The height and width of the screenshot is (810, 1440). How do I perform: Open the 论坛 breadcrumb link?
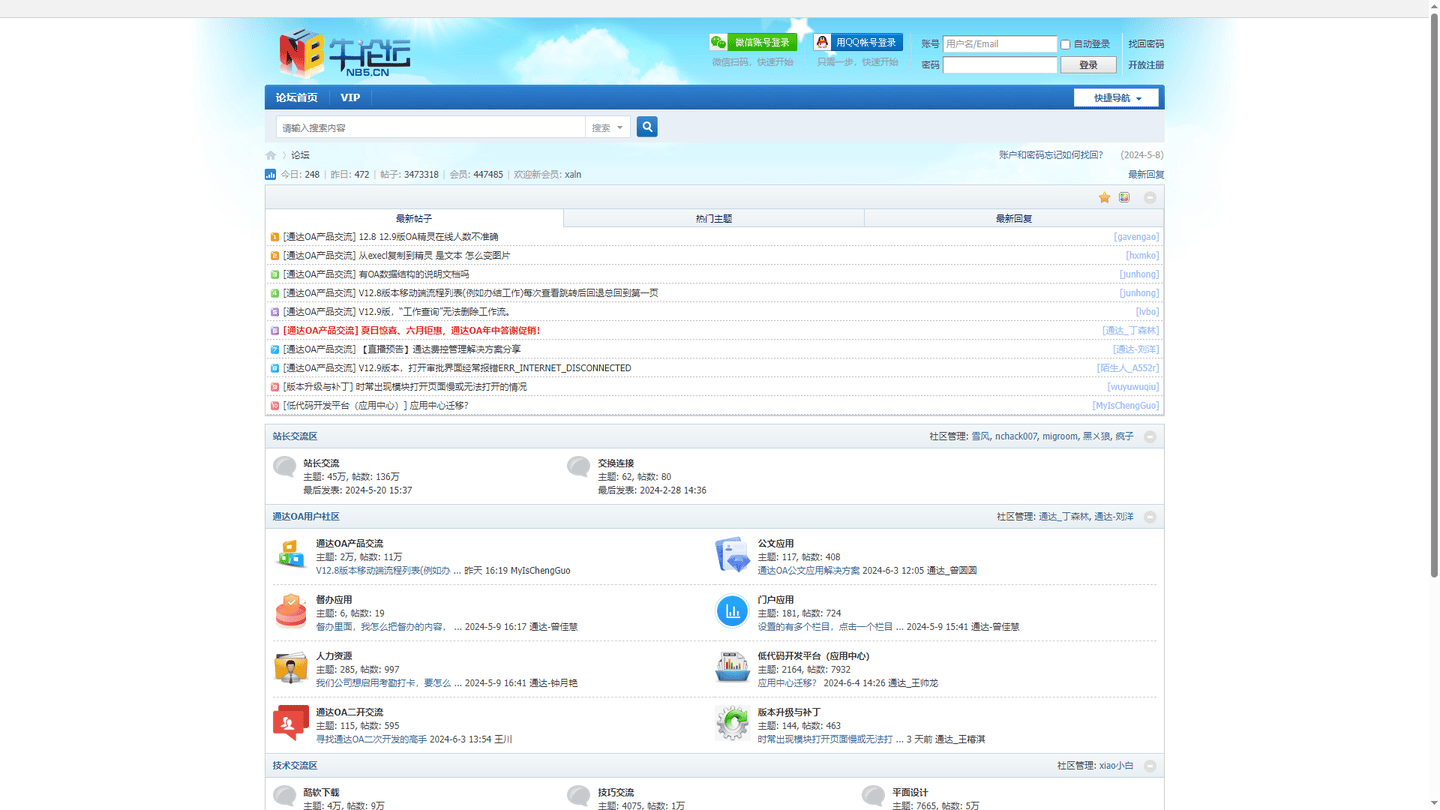pyautogui.click(x=300, y=155)
